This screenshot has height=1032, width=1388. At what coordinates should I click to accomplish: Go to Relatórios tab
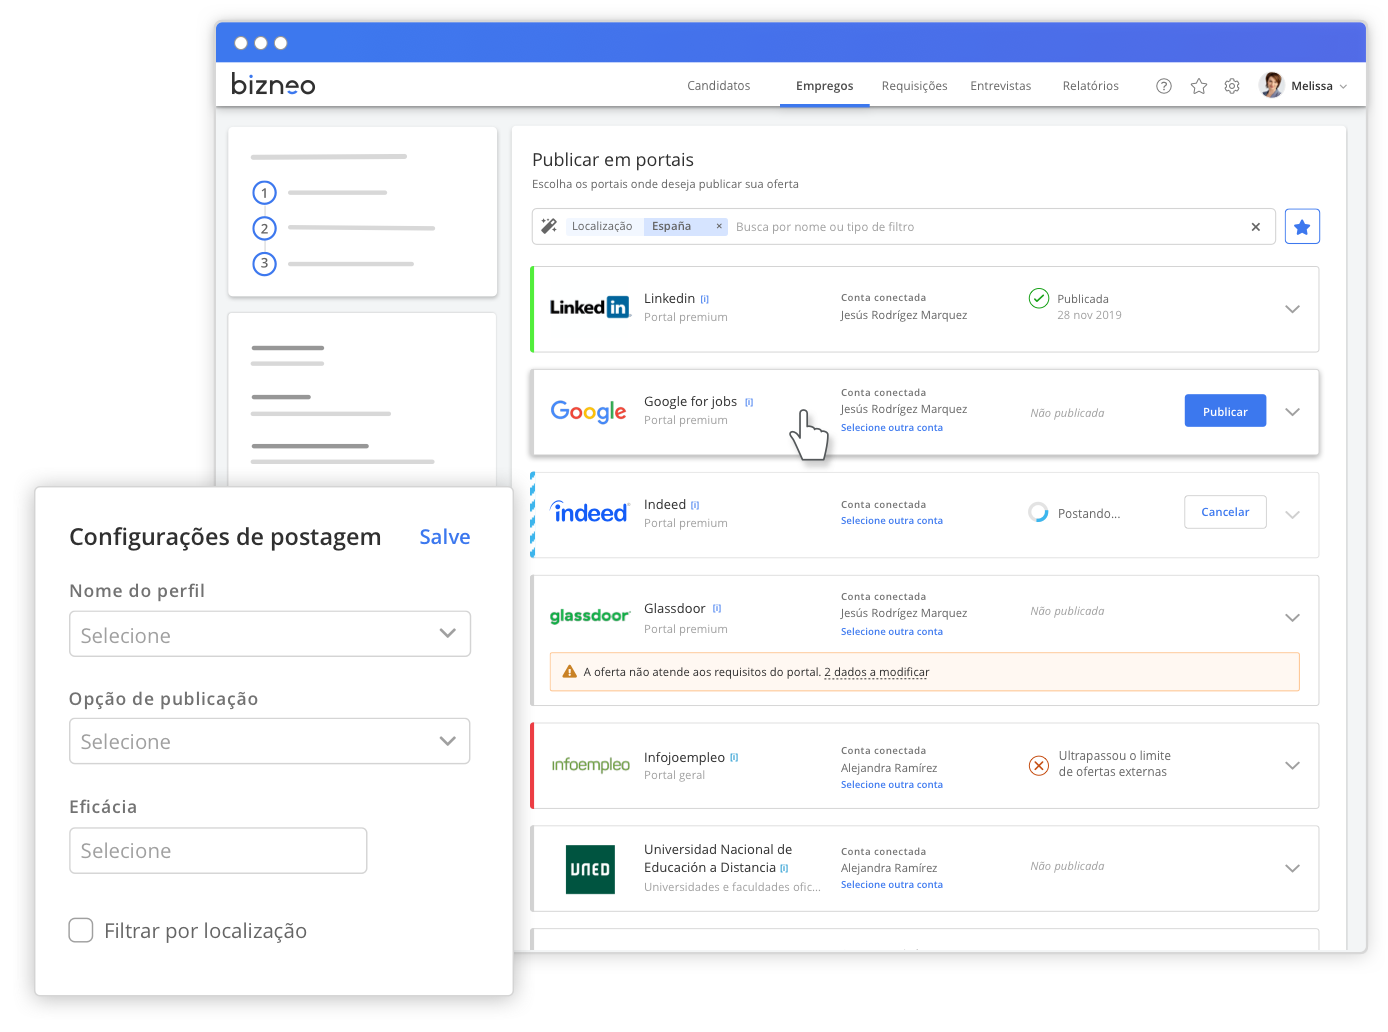tap(1090, 86)
